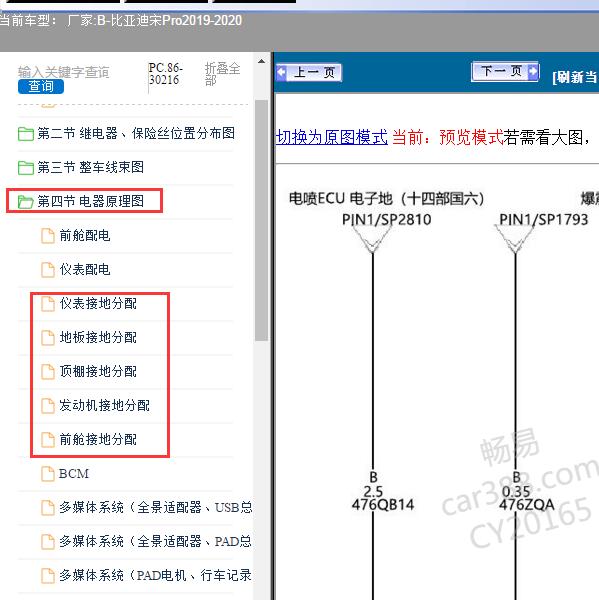Click page icon beside 前舱配电
This screenshot has width=599, height=600.
tap(48, 236)
